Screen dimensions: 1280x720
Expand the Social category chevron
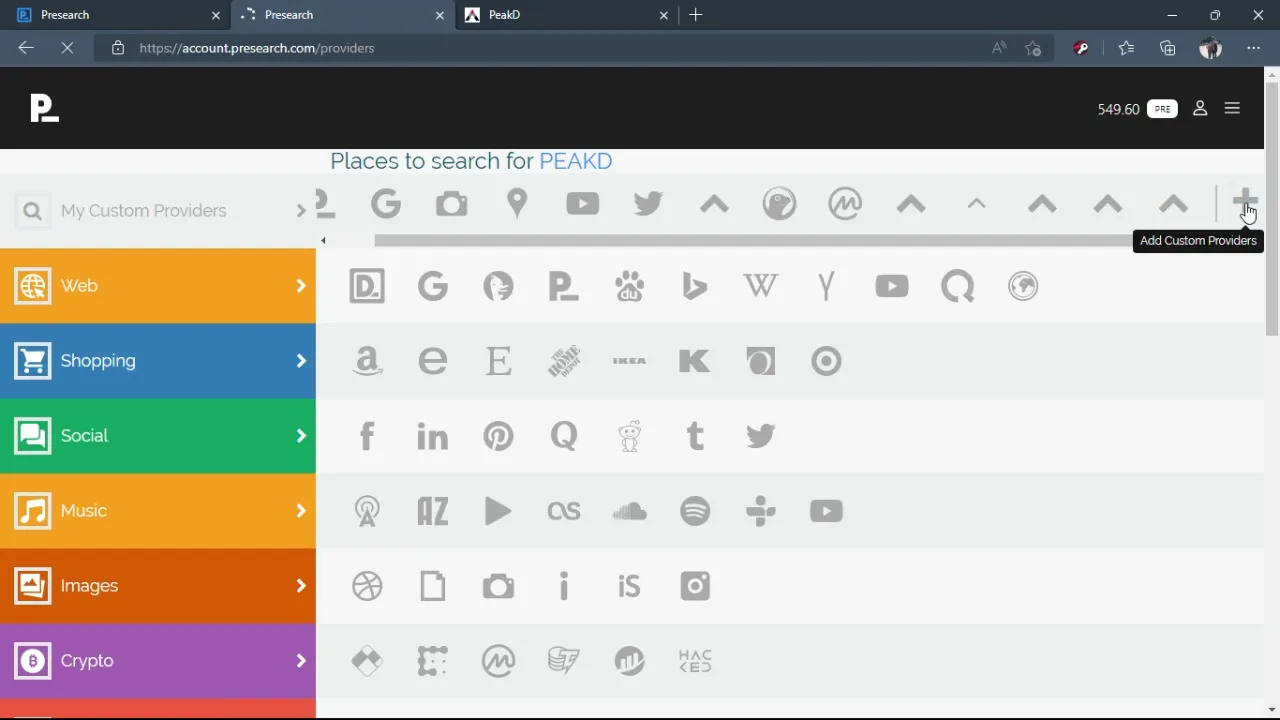pyautogui.click(x=301, y=436)
